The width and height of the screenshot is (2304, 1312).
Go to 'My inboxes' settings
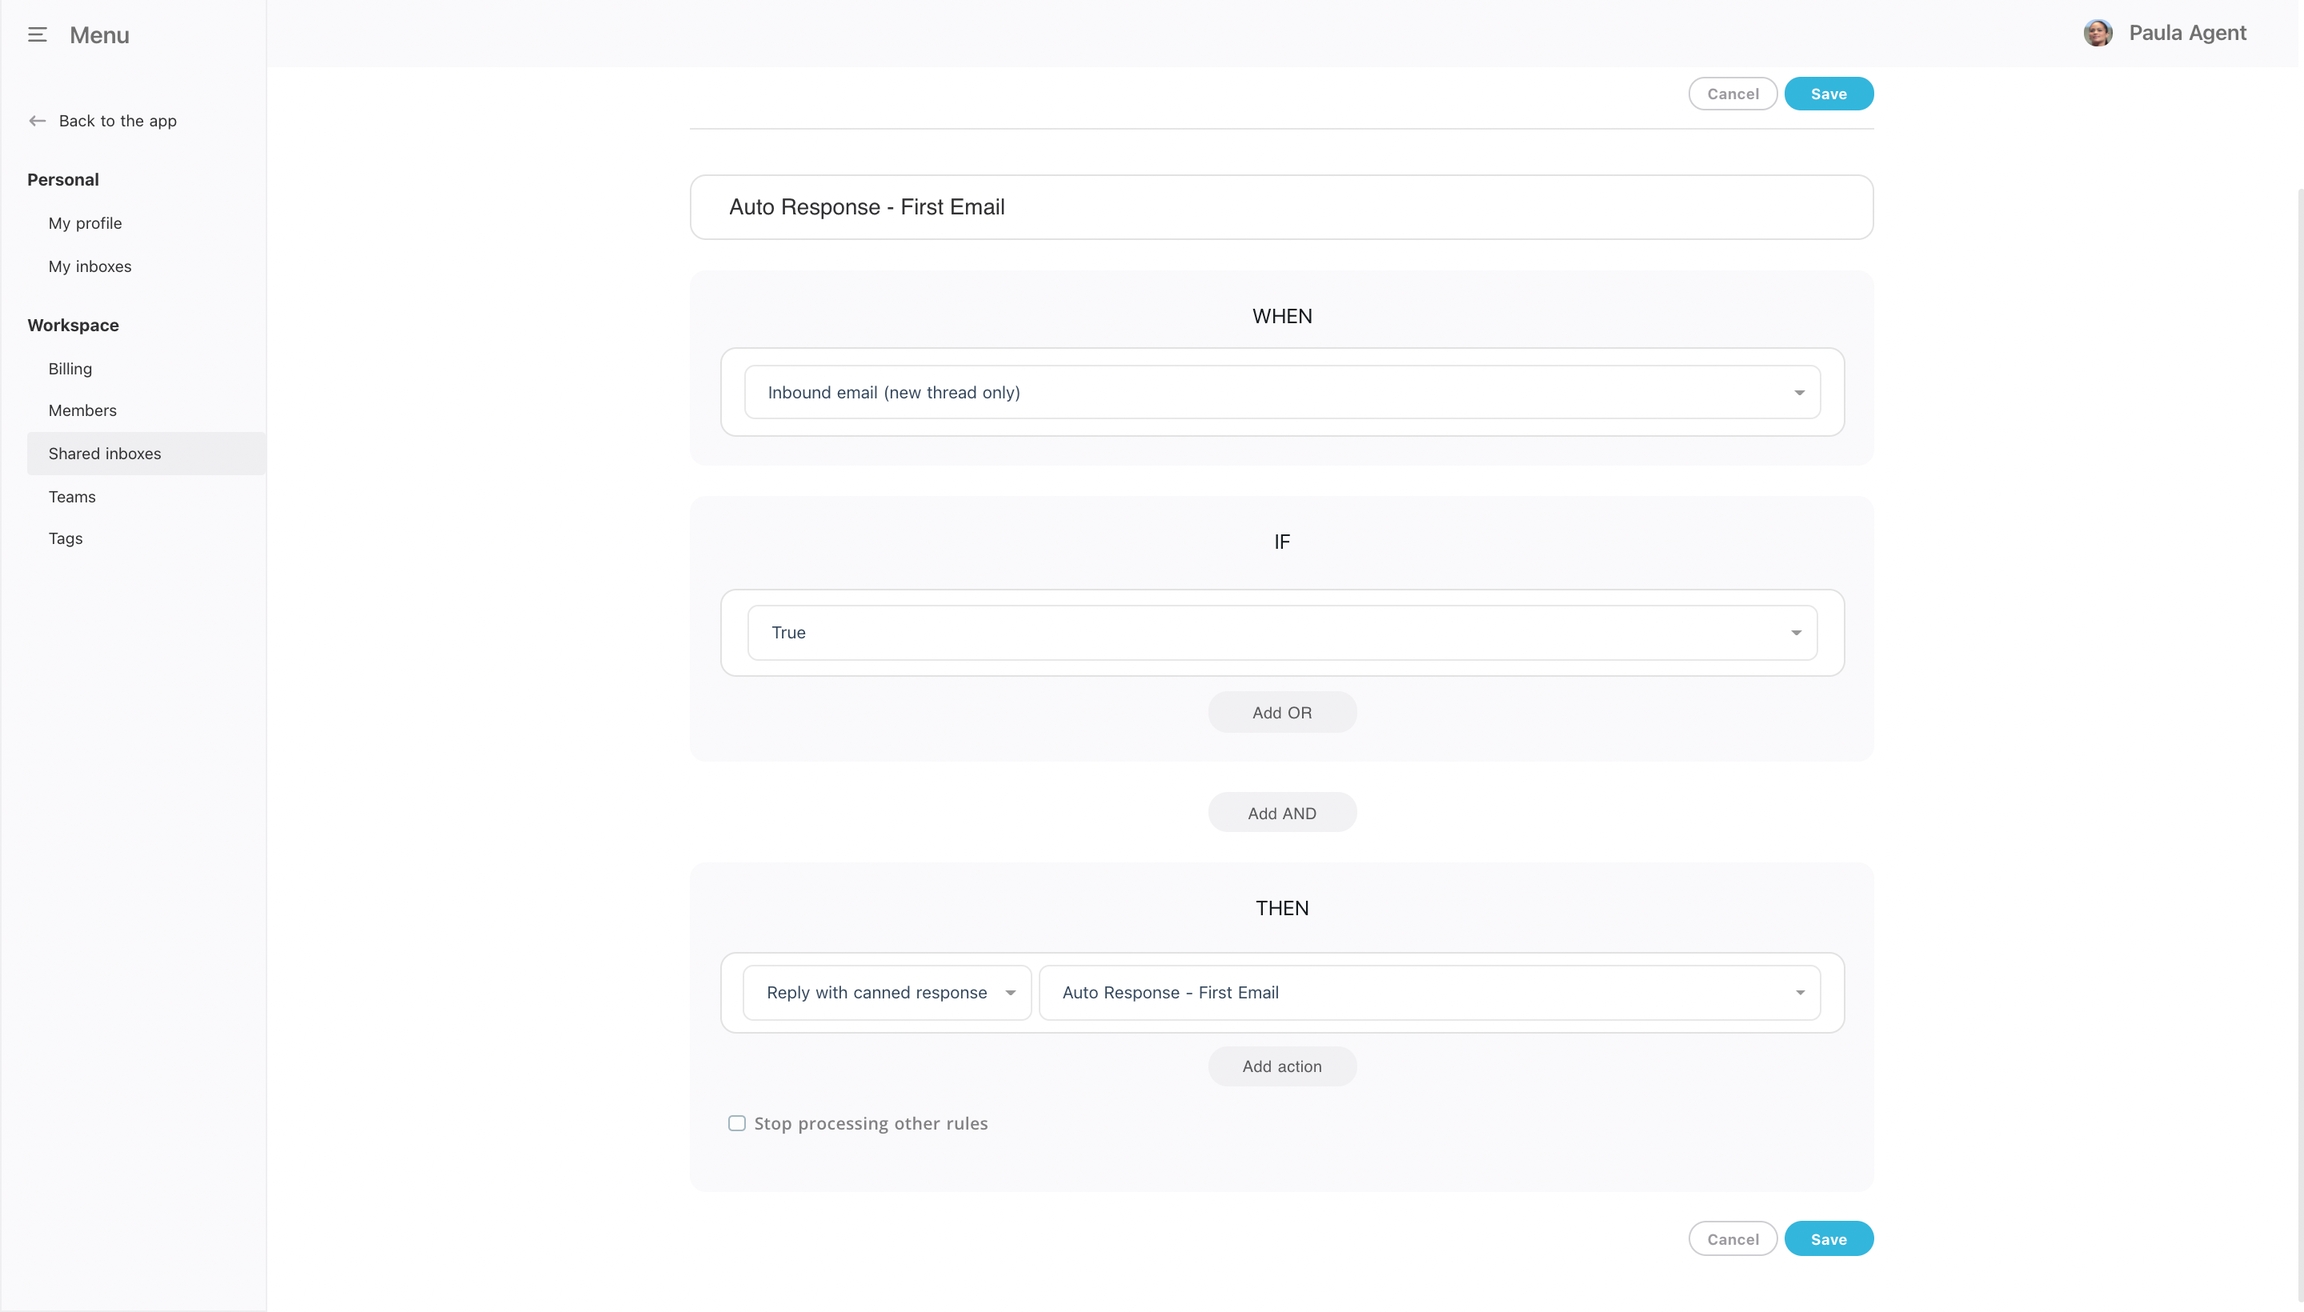[x=90, y=267]
